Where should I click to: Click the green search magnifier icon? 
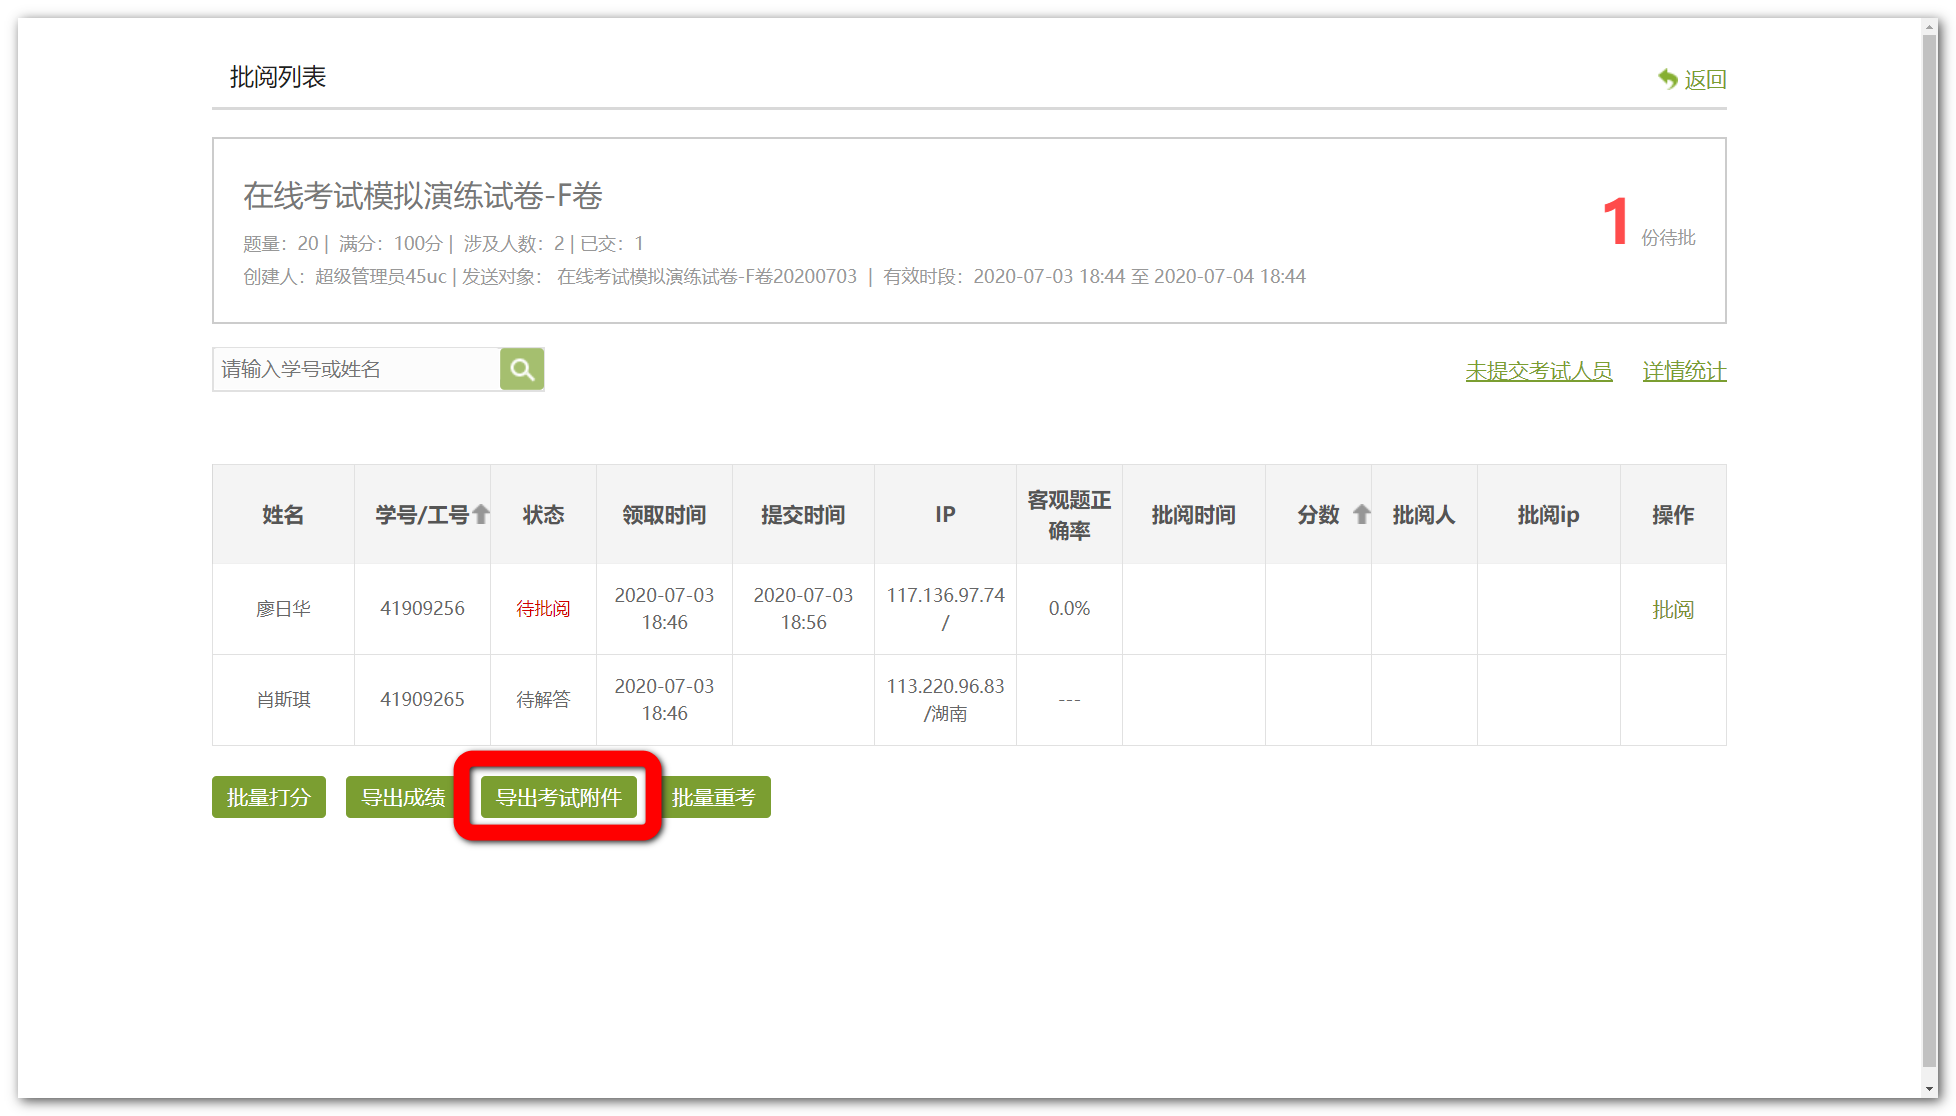[521, 369]
